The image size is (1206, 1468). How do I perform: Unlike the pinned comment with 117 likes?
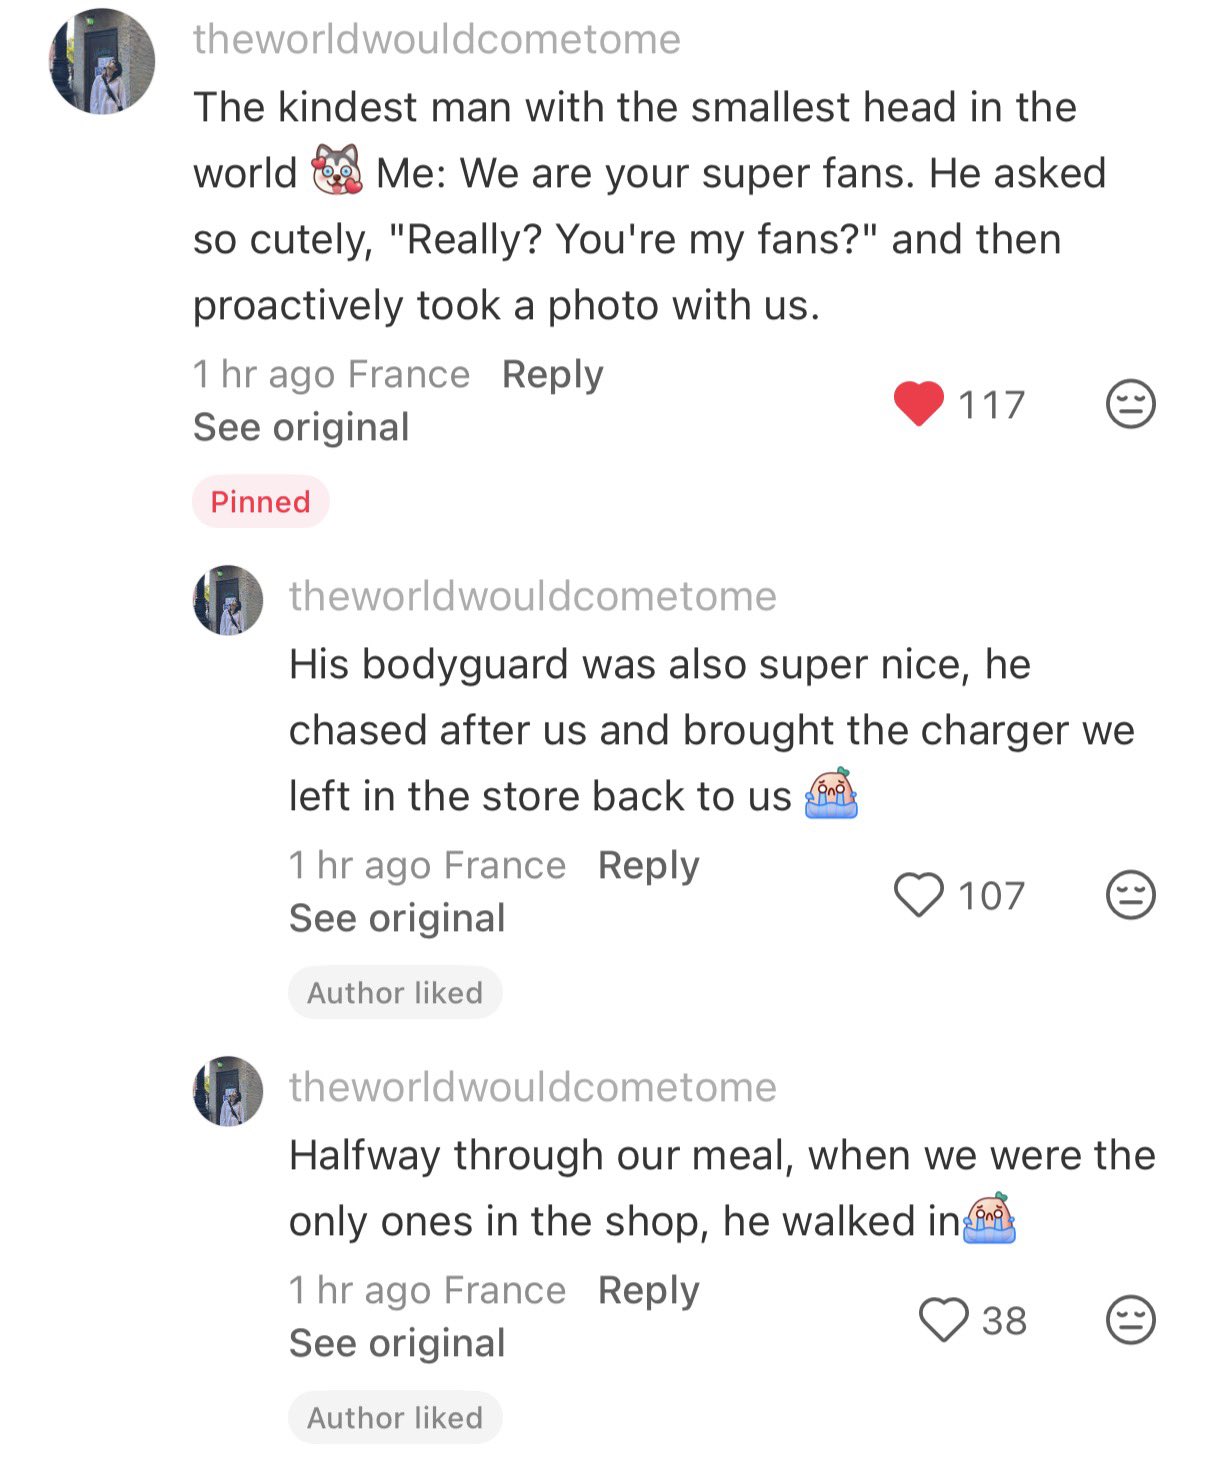click(918, 404)
